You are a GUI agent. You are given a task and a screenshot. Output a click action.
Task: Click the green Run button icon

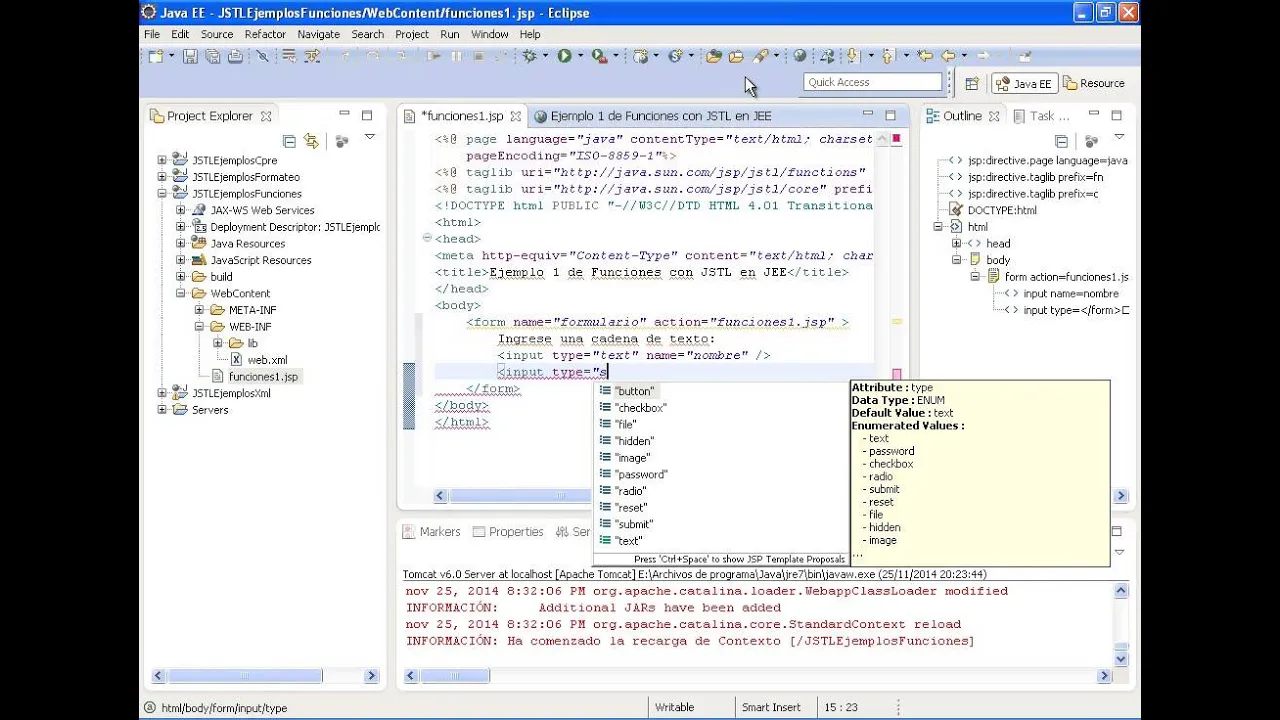[564, 57]
